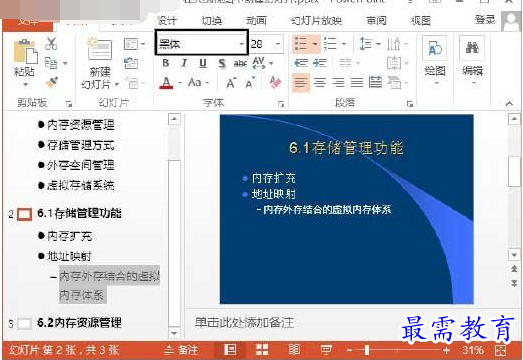Open character spacing AV dropdown
This screenshot has height=360, width=523.
(263, 63)
